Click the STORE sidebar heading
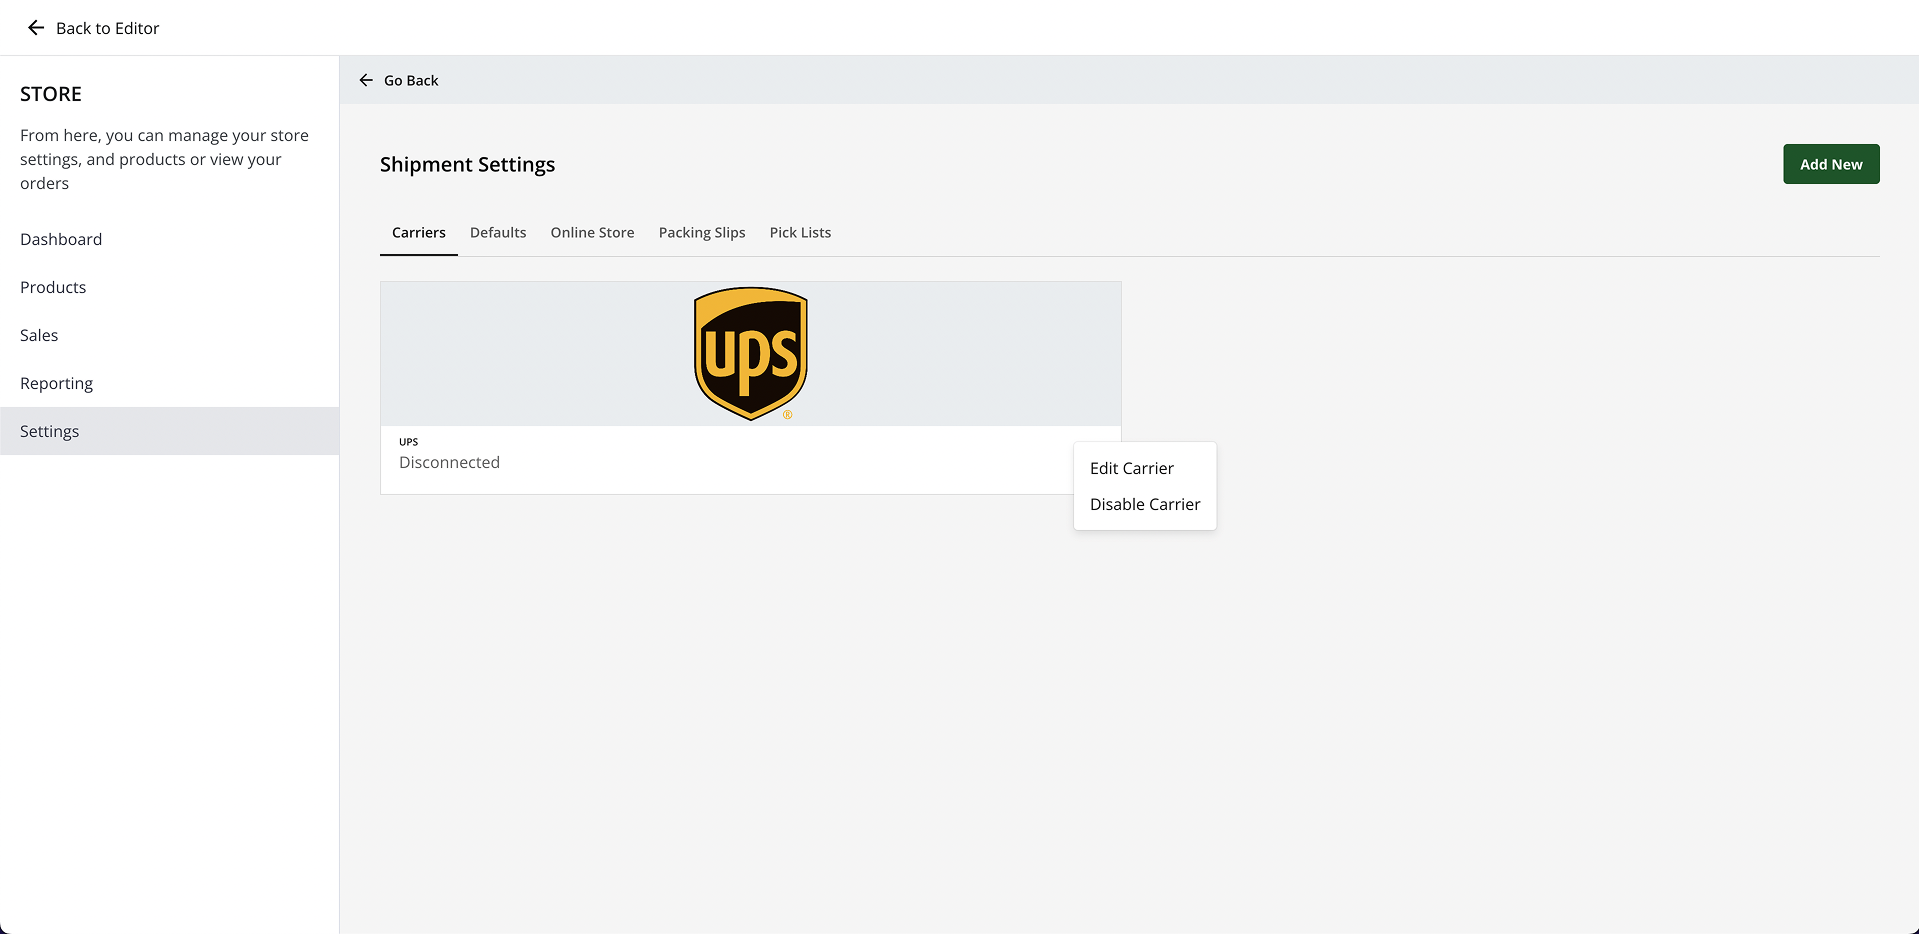Image resolution: width=1920 pixels, height=934 pixels. coord(51,94)
